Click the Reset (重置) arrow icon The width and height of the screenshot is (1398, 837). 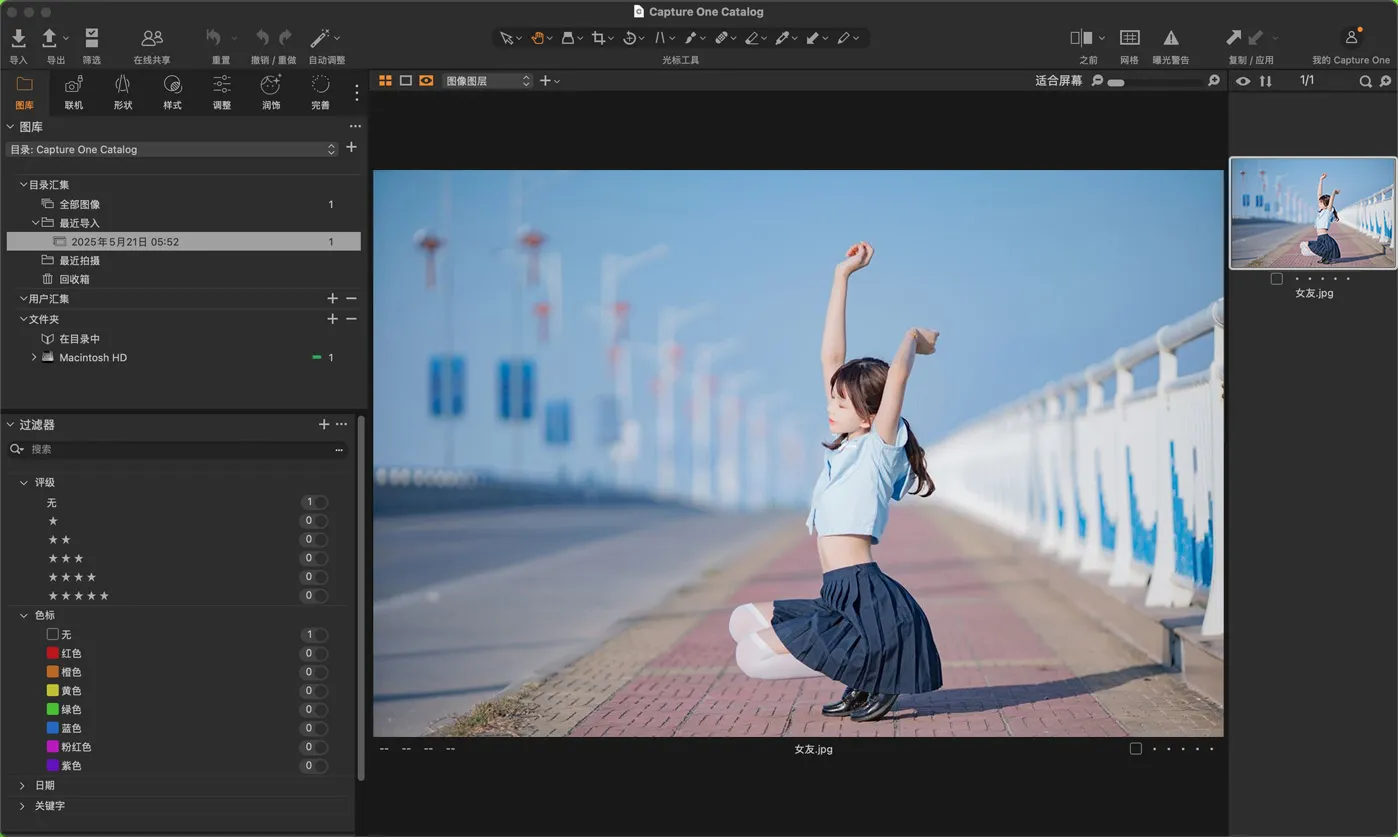tap(214, 38)
